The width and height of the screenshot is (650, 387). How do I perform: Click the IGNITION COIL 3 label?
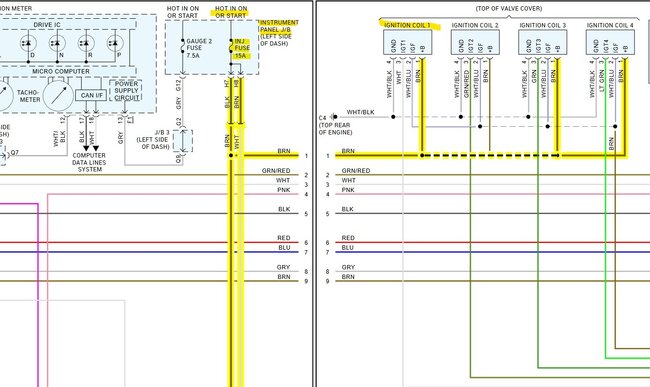tap(543, 25)
